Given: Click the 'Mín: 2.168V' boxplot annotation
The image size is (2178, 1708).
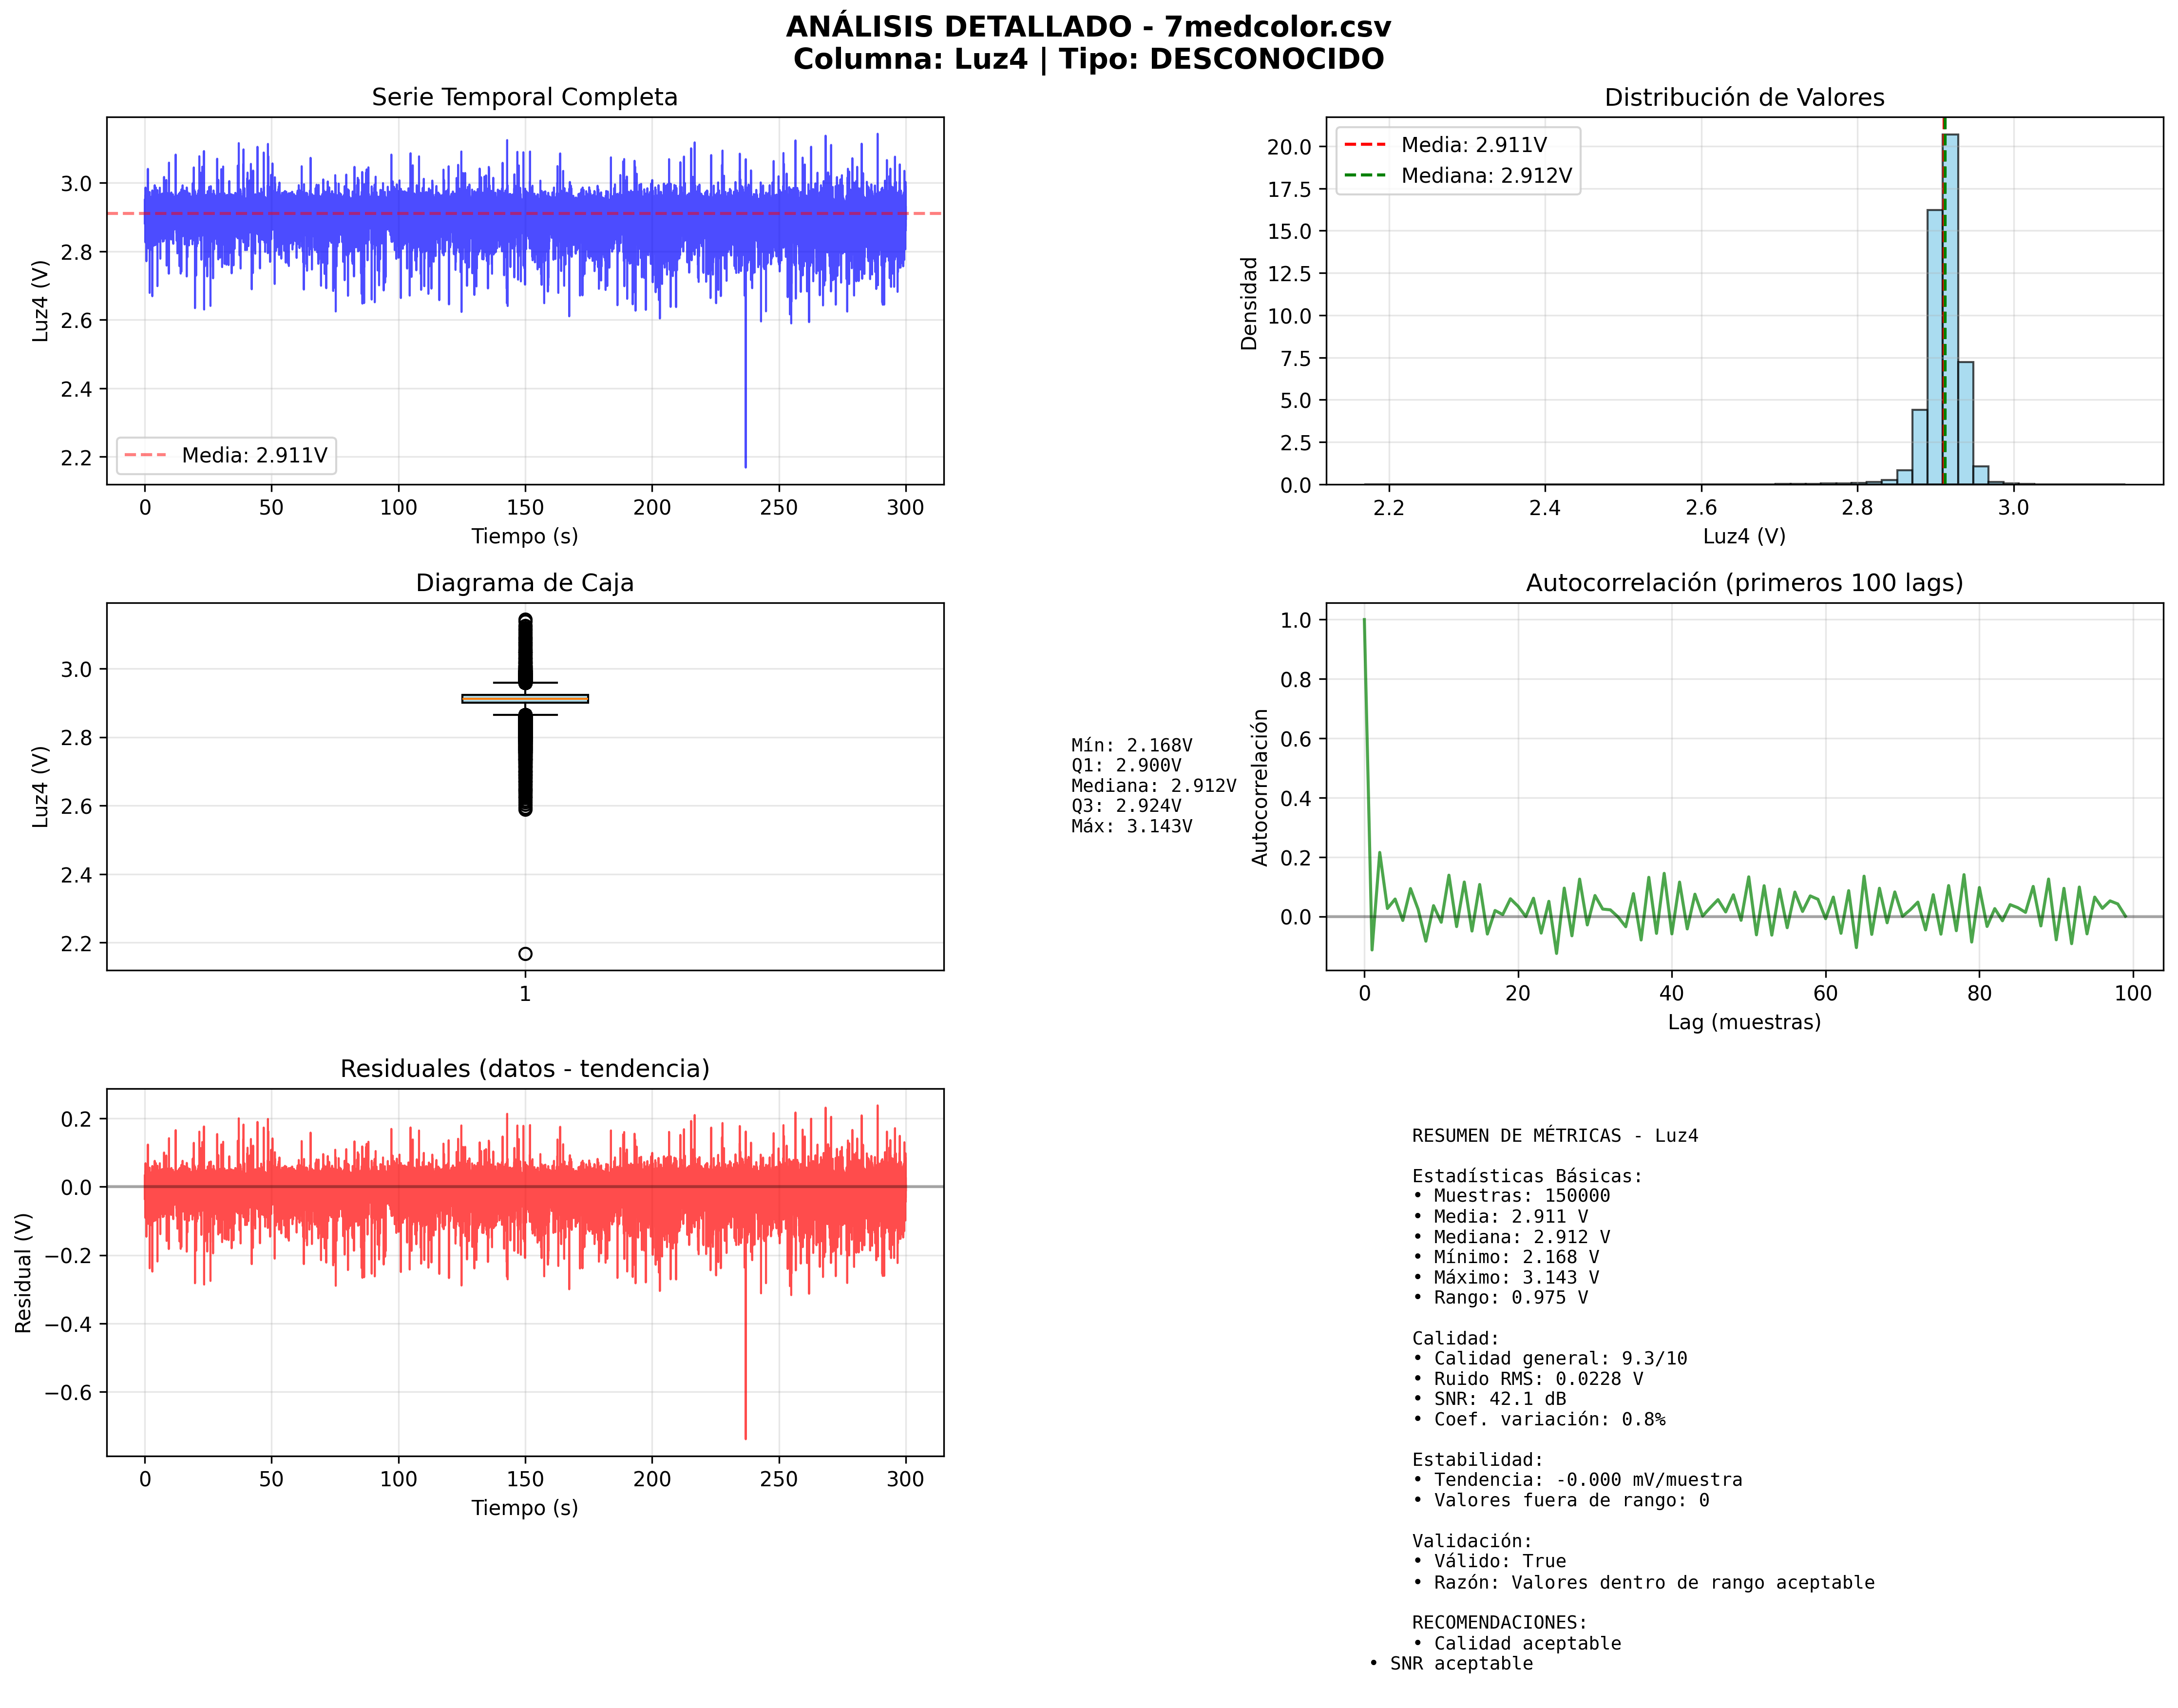Looking at the screenshot, I should pos(1131,745).
